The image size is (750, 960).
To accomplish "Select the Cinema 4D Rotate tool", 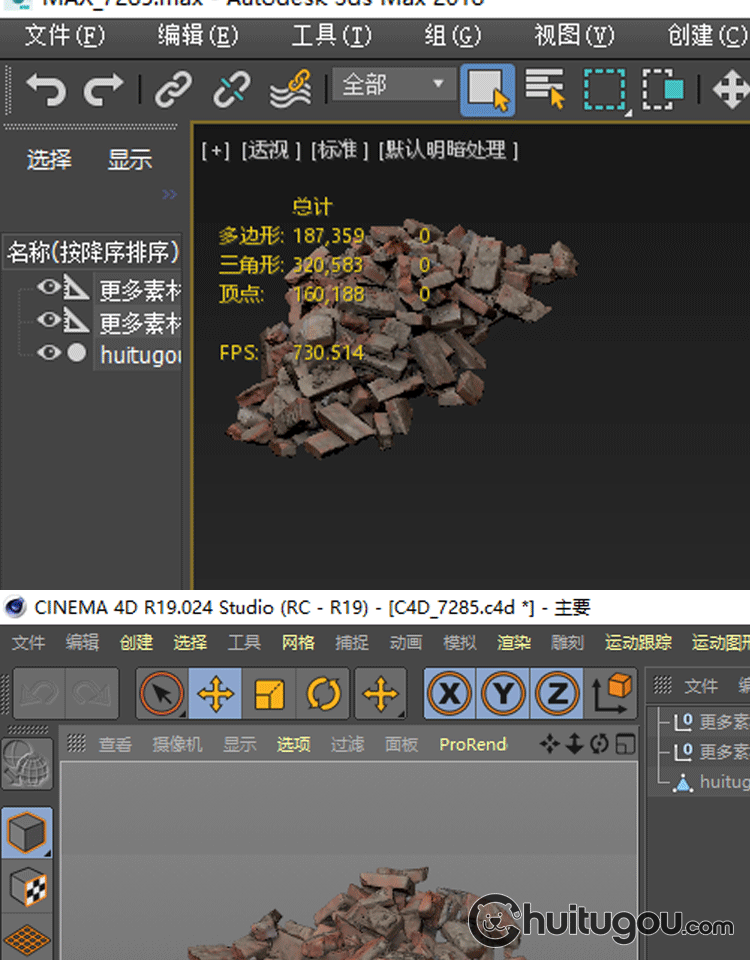I will (x=323, y=694).
